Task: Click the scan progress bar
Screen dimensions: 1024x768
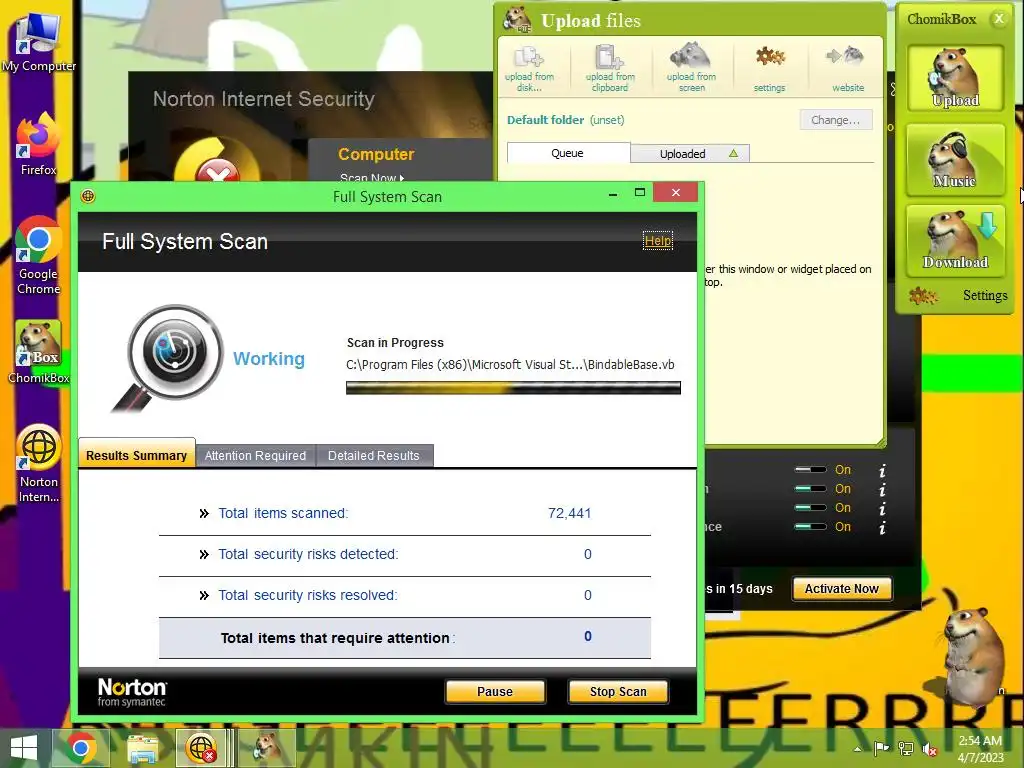Action: 513,388
